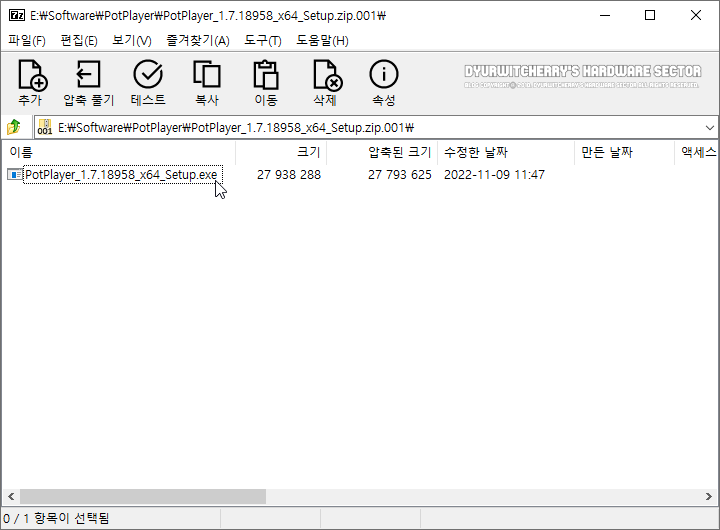The width and height of the screenshot is (720, 530).
Task: Click the status bar selection count text
Action: point(56,519)
